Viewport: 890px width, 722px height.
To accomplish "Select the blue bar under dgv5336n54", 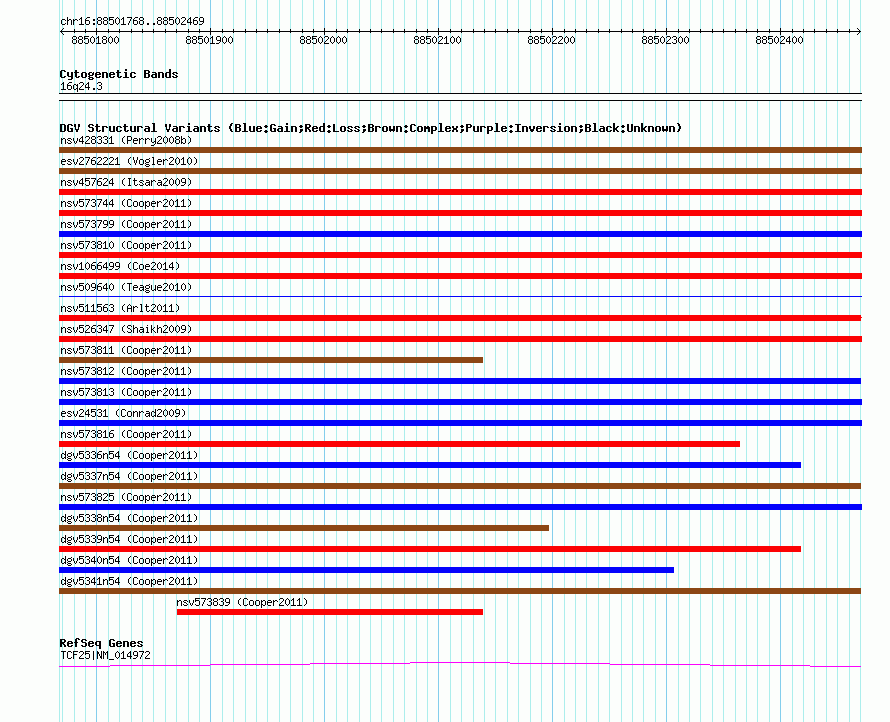I will click(x=430, y=465).
